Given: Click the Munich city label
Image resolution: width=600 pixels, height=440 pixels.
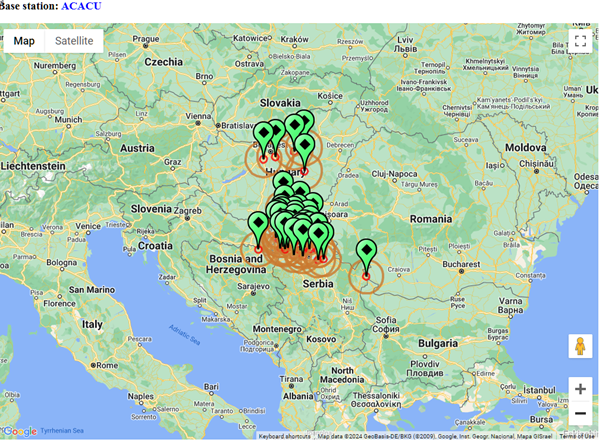Looking at the screenshot, I should point(68,120).
